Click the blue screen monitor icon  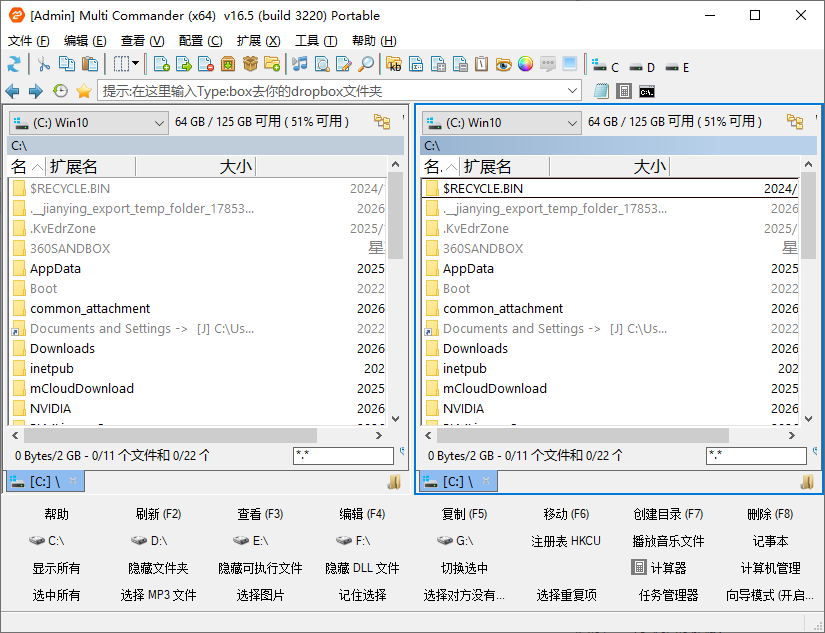[569, 64]
